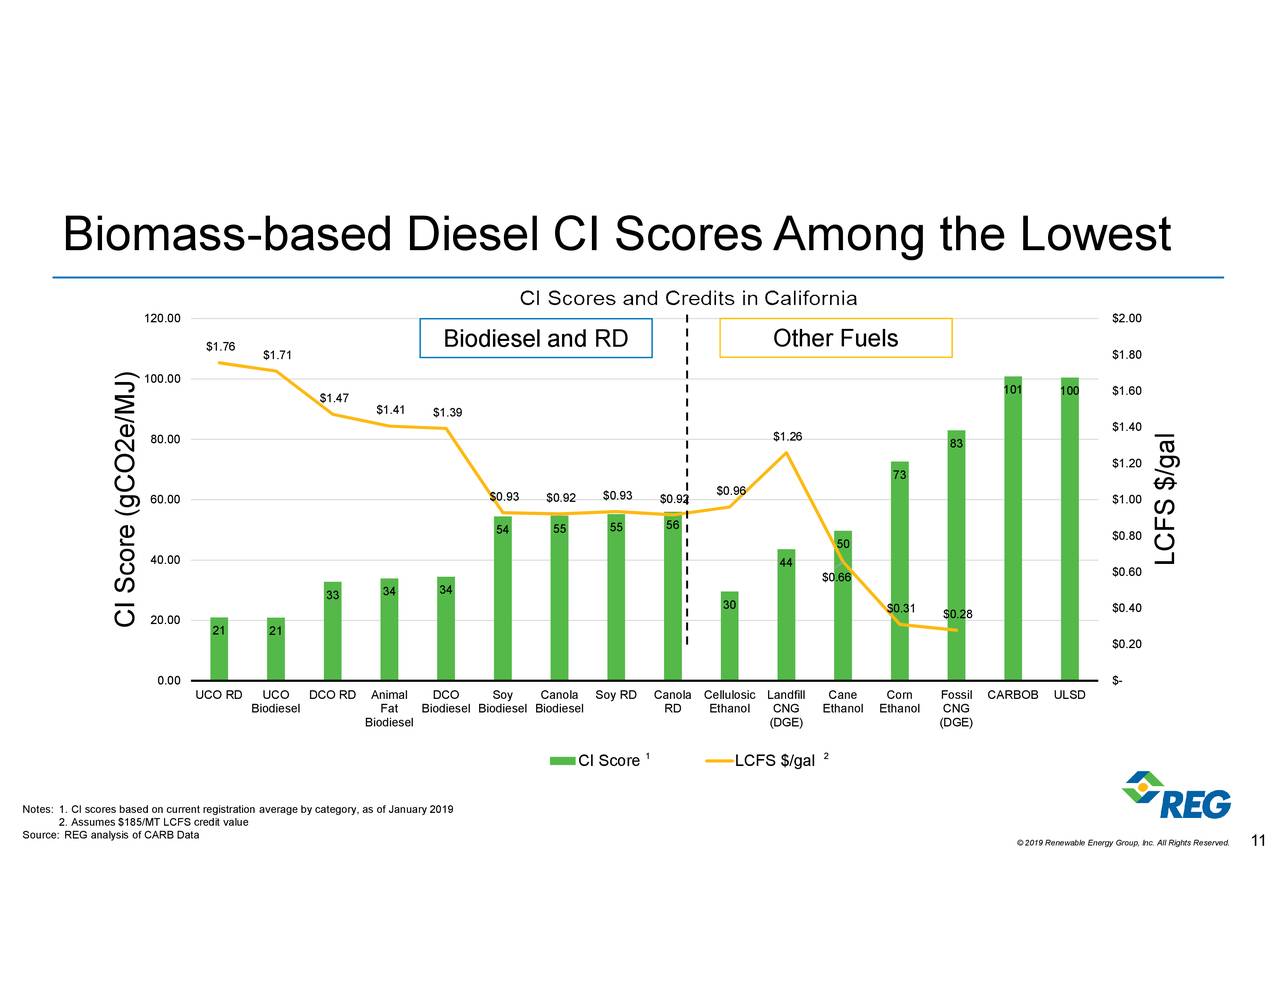1280x989 pixels.
Task: Click the Source: REG analysis of CARB Data note
Action: click(110, 834)
